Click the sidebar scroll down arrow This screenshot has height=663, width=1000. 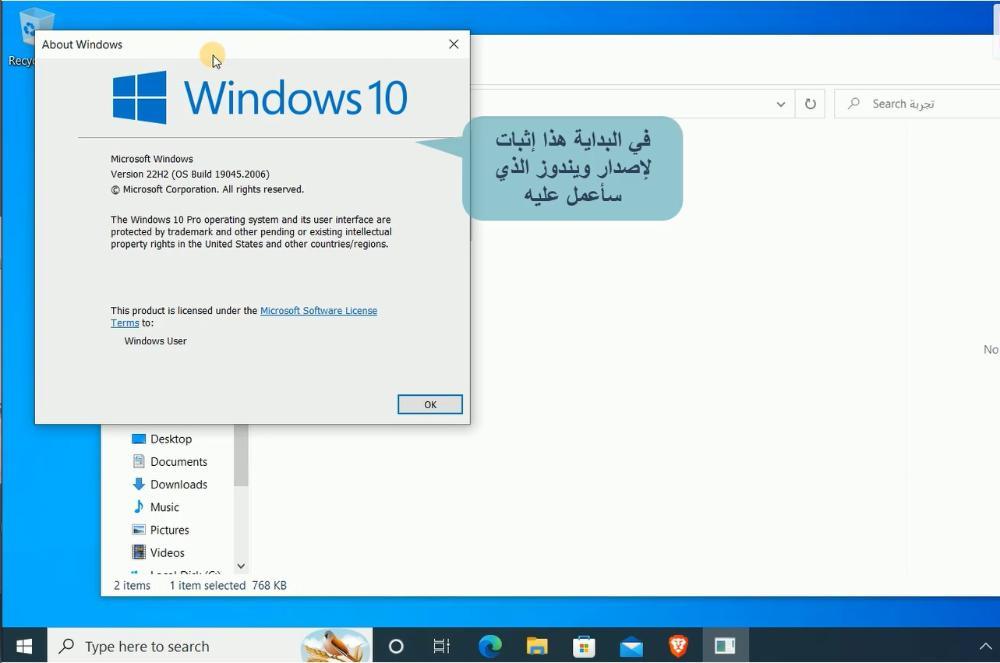tap(241, 565)
